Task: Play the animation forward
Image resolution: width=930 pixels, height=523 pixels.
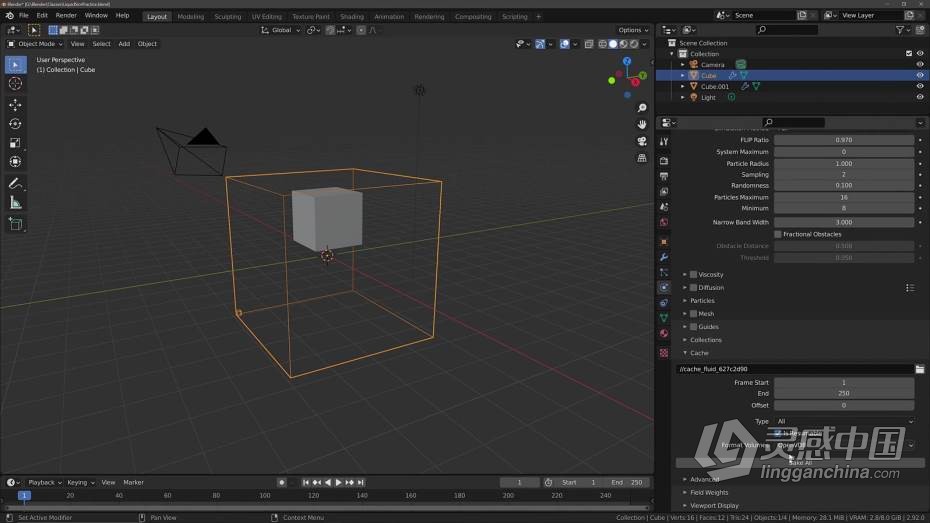Action: pos(339,483)
